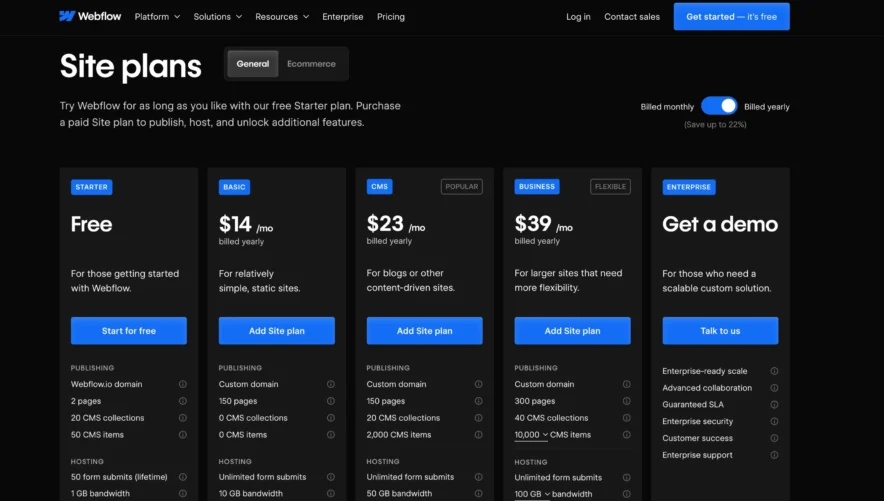Show info for 1 GB bandwidth

tap(183, 494)
